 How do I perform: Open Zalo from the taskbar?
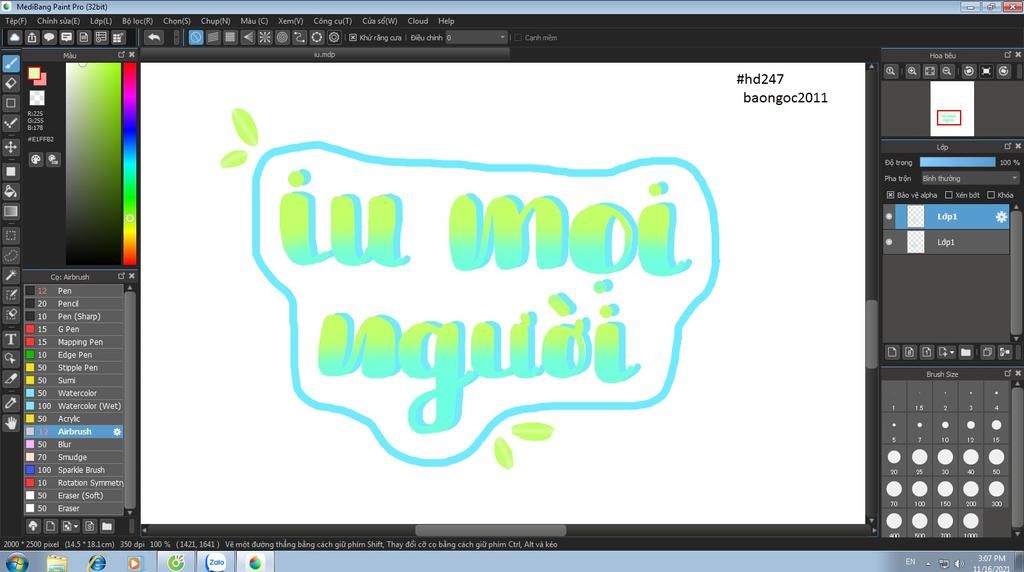pyautogui.click(x=216, y=562)
